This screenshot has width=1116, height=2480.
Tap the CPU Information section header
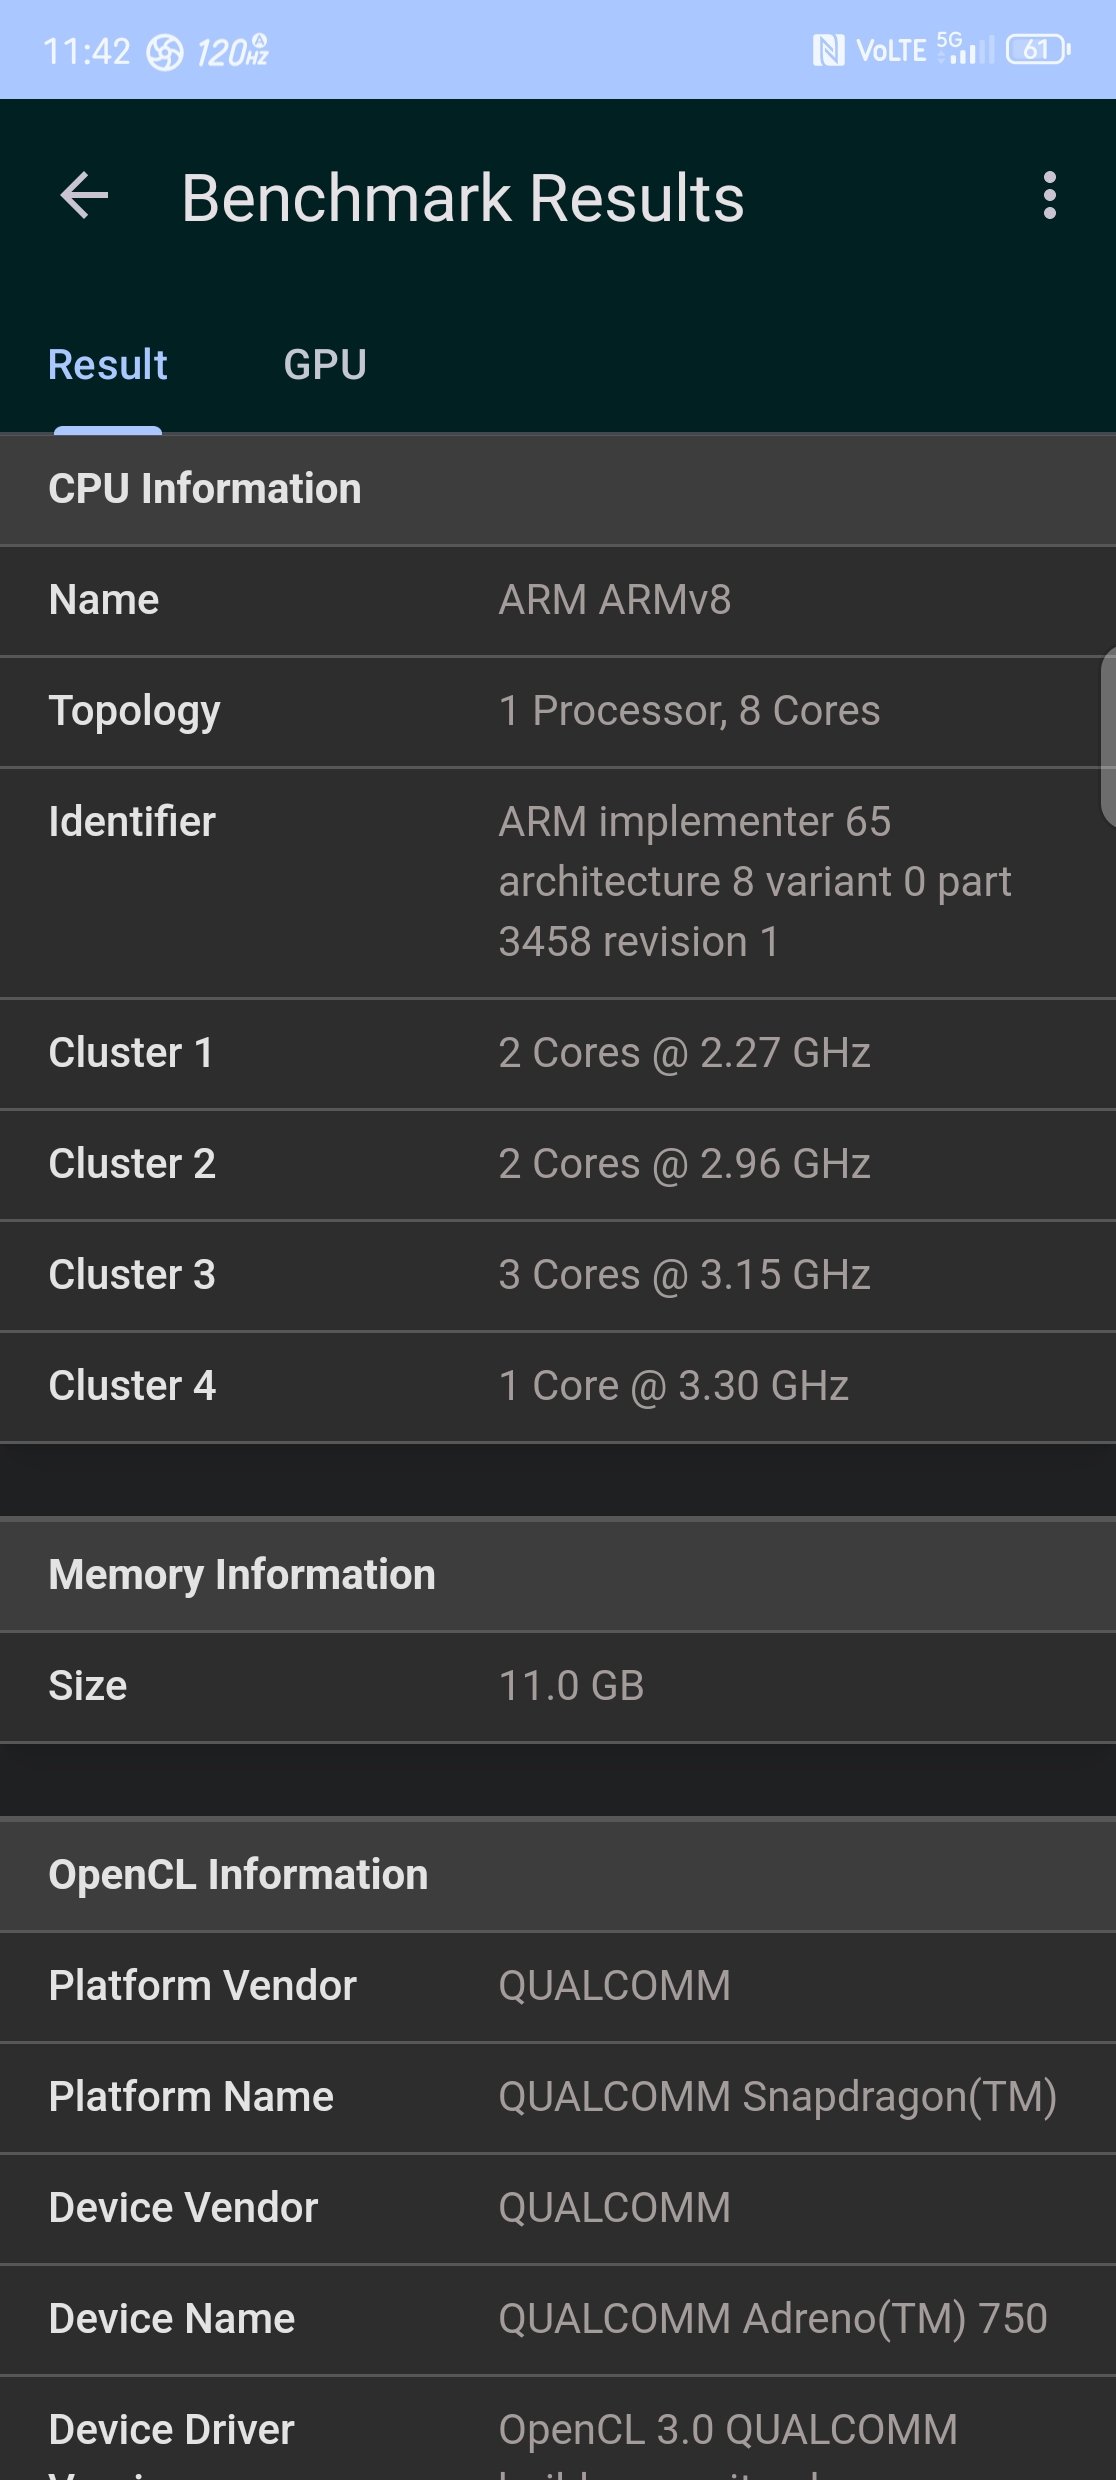[x=558, y=489]
